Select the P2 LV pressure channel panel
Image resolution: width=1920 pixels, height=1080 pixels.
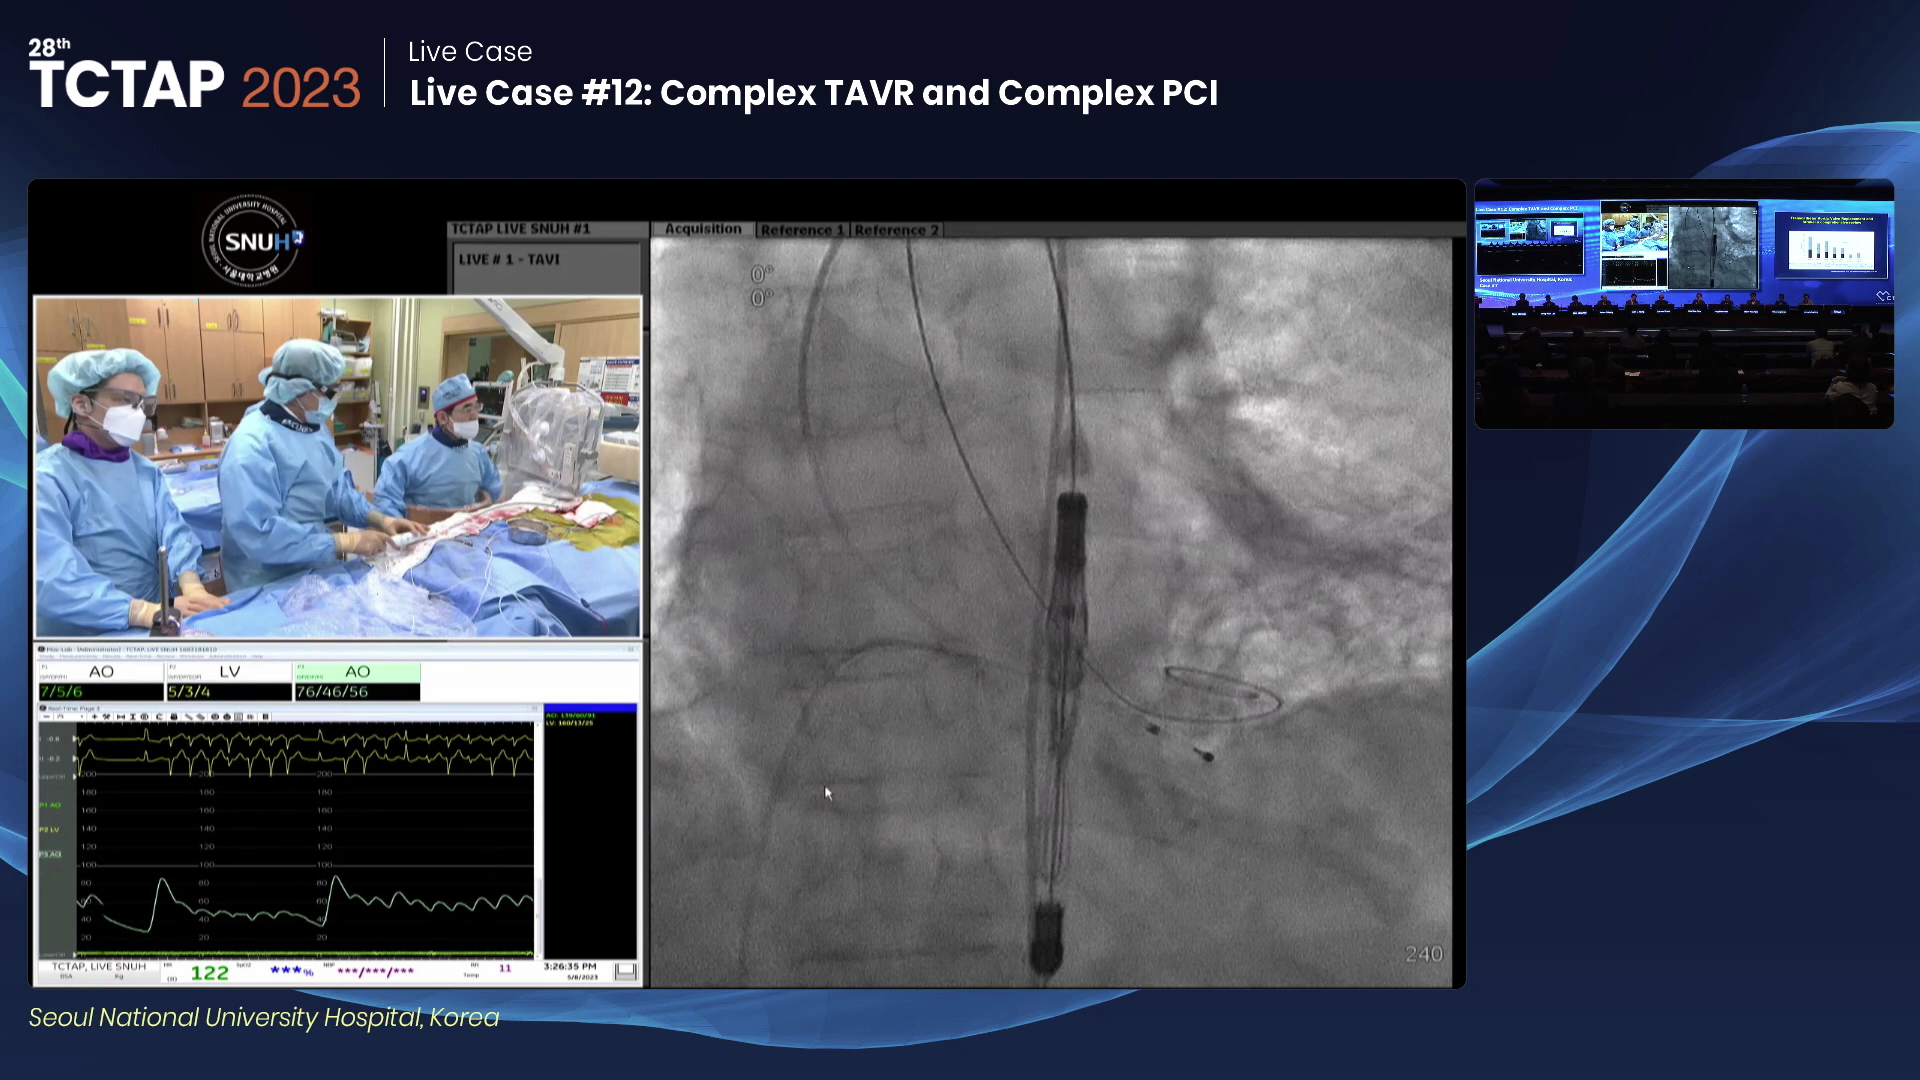tap(229, 672)
